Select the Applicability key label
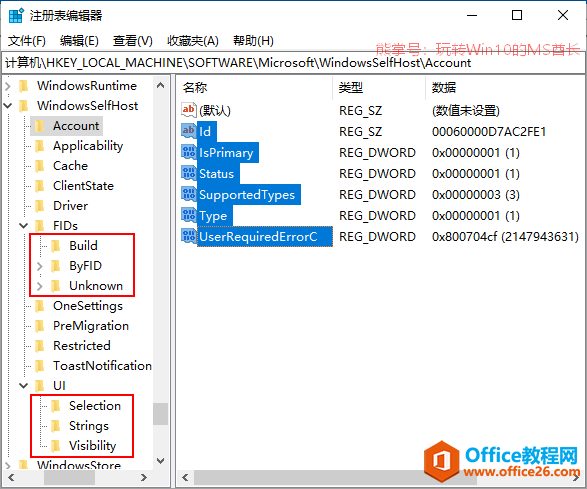This screenshot has height=489, width=587. tap(88, 146)
